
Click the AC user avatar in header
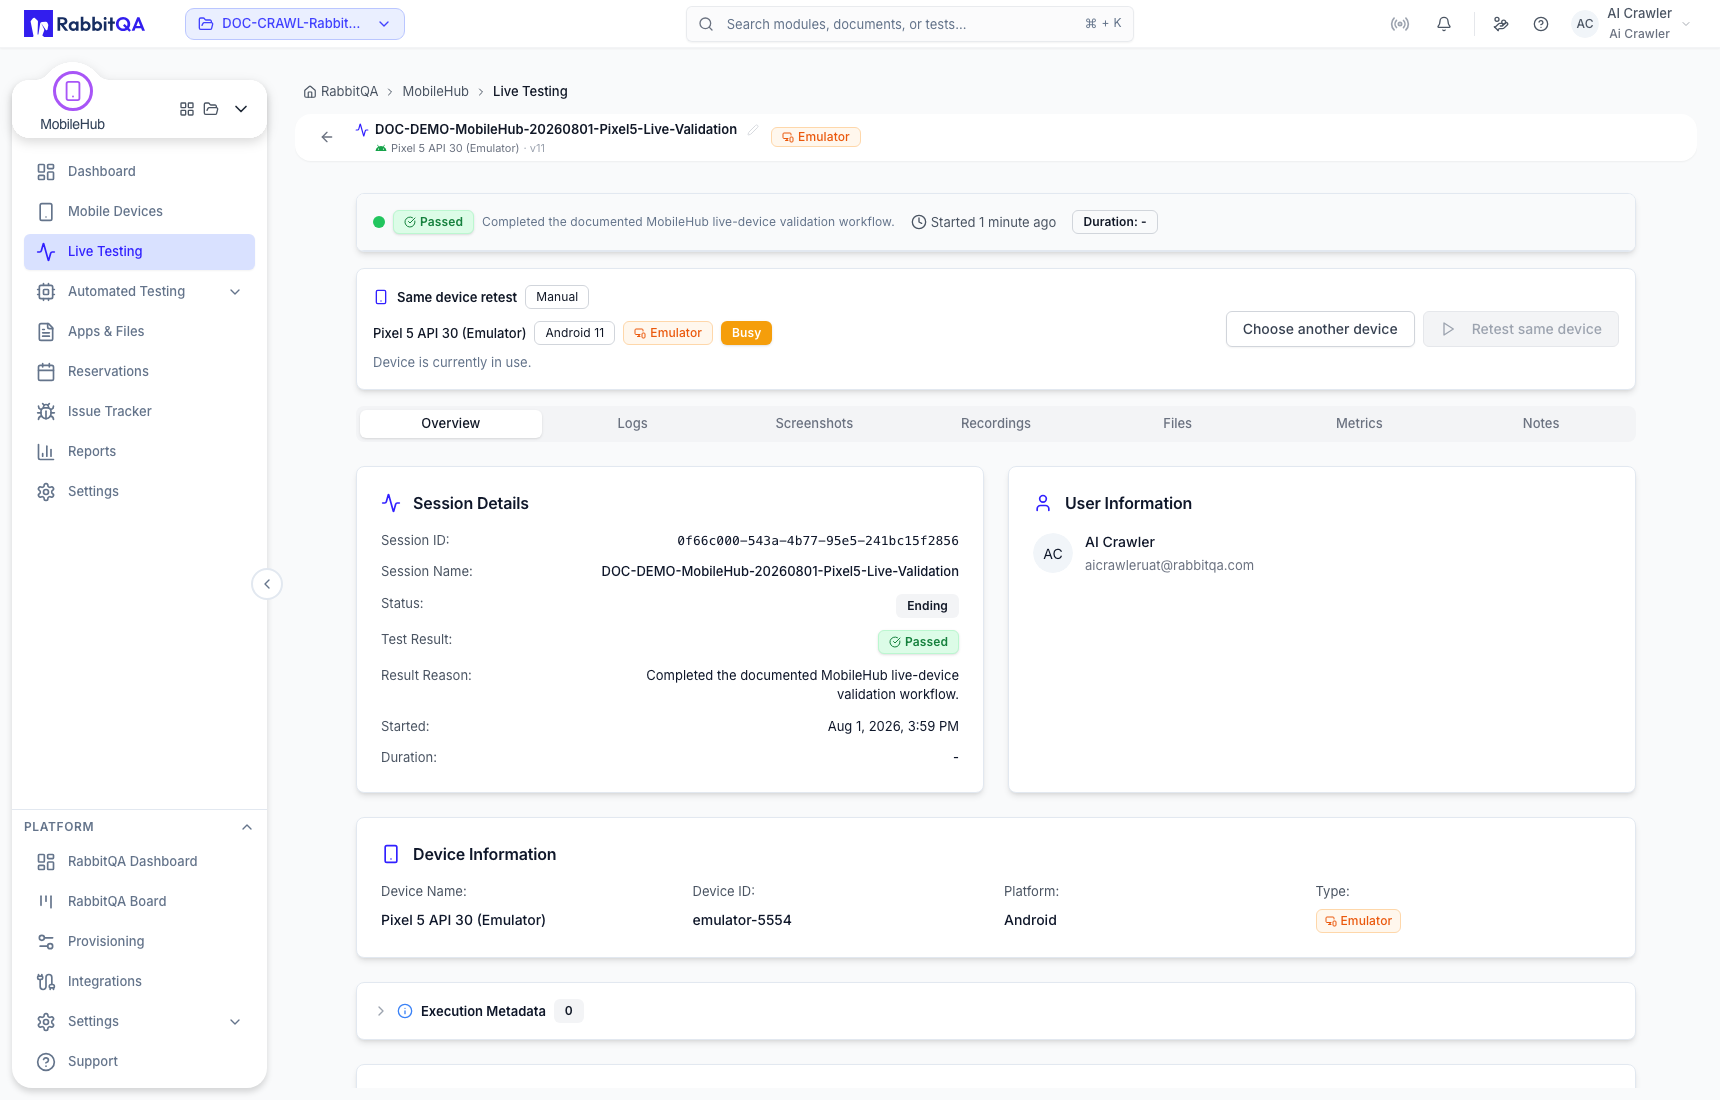click(x=1585, y=24)
